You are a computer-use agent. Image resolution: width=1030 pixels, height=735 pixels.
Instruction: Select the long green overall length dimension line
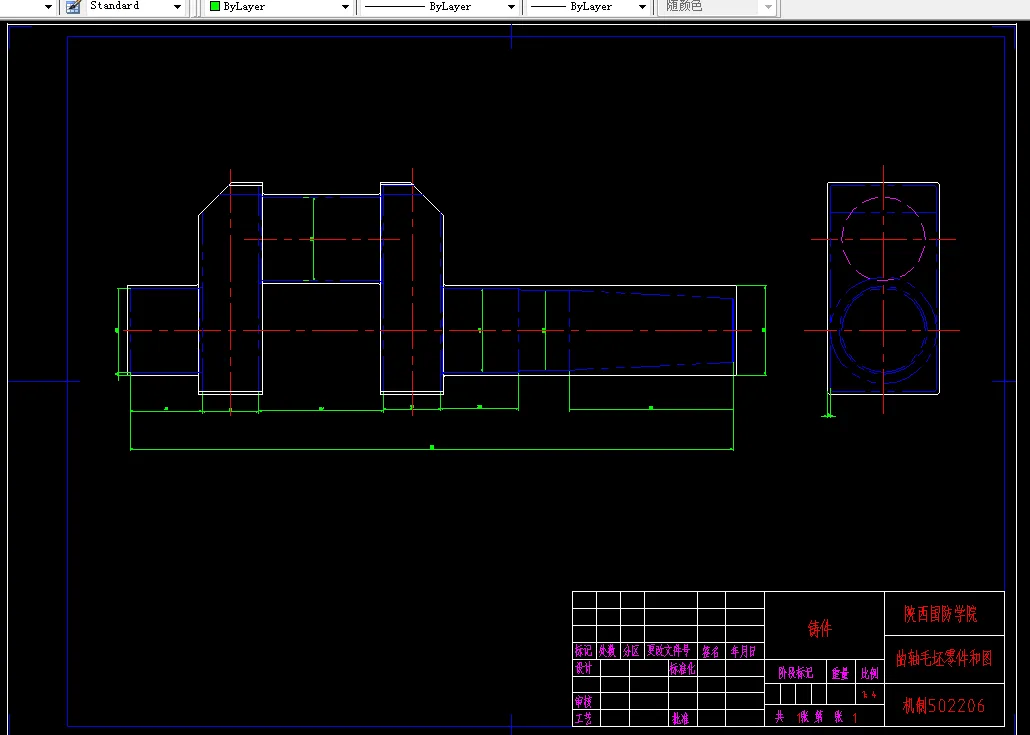click(x=432, y=449)
